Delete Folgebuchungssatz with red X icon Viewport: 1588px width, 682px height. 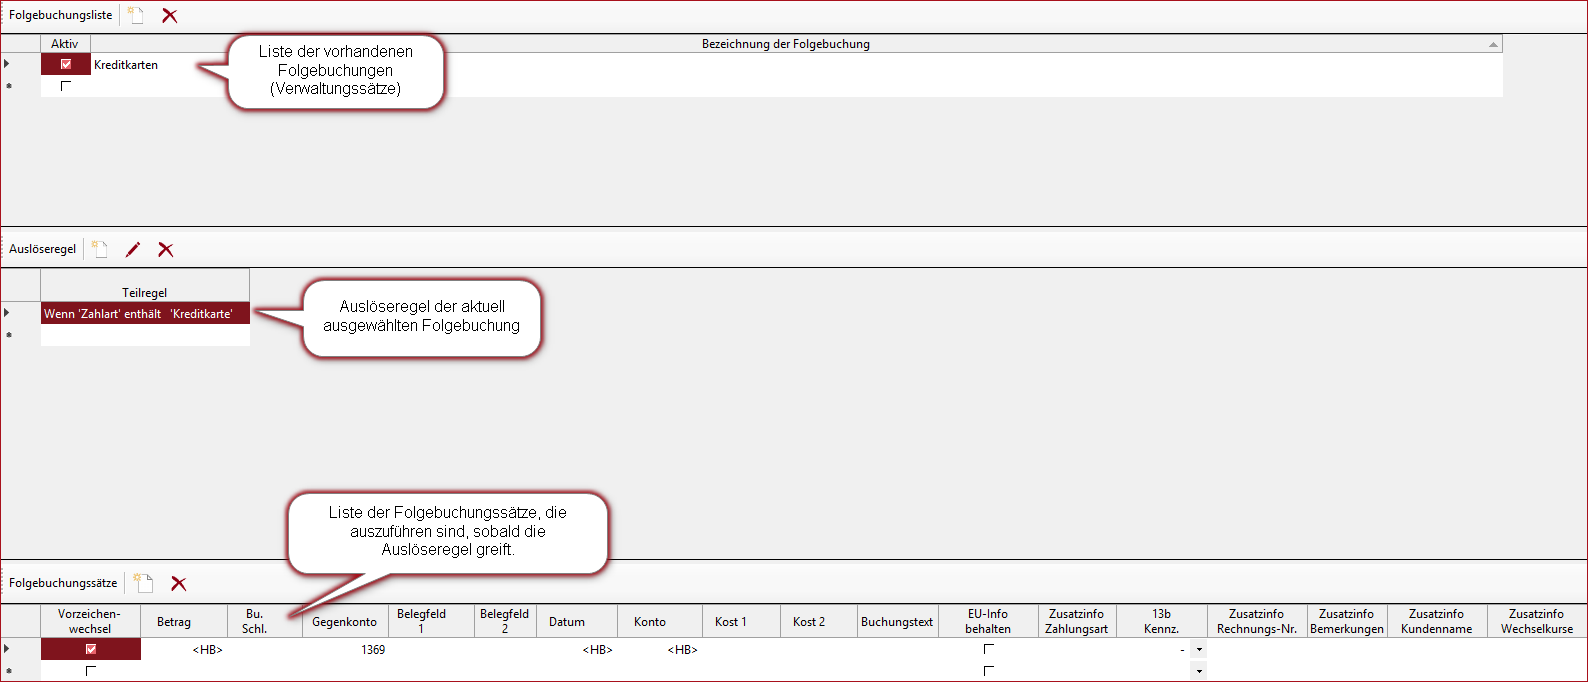pyautogui.click(x=179, y=583)
